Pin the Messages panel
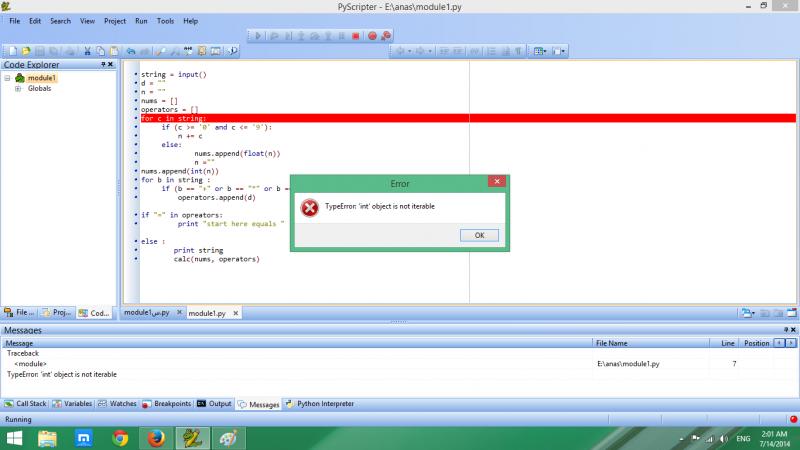Viewport: 800px width, 450px height. (786, 330)
